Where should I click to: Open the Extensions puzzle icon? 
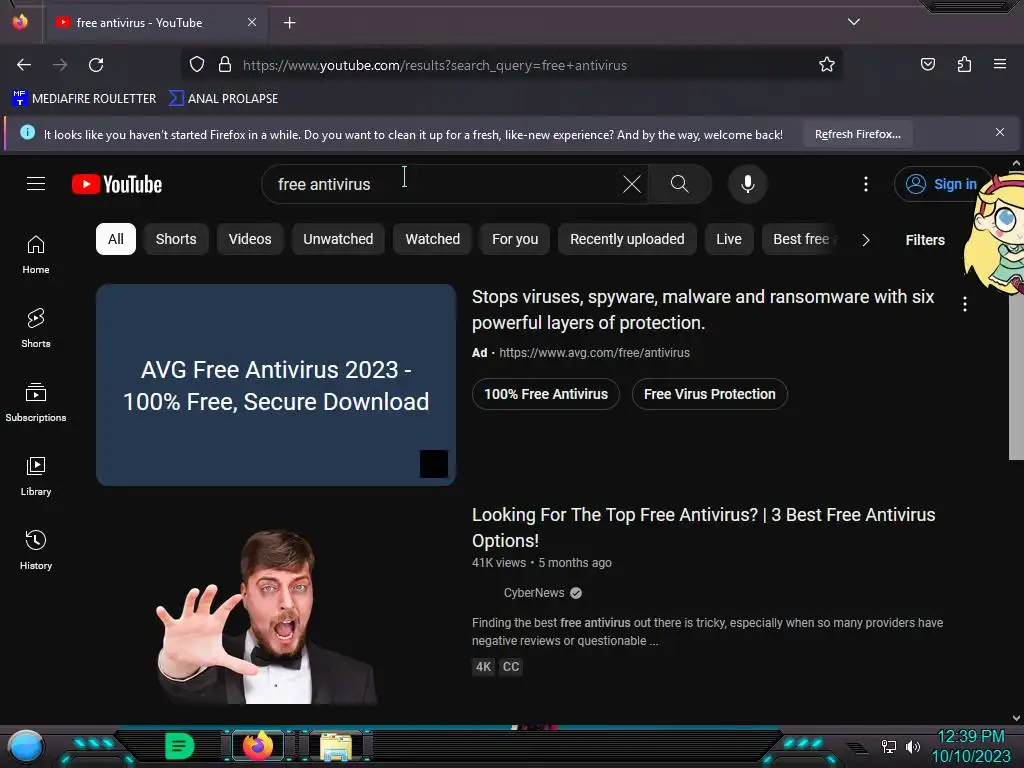964,65
